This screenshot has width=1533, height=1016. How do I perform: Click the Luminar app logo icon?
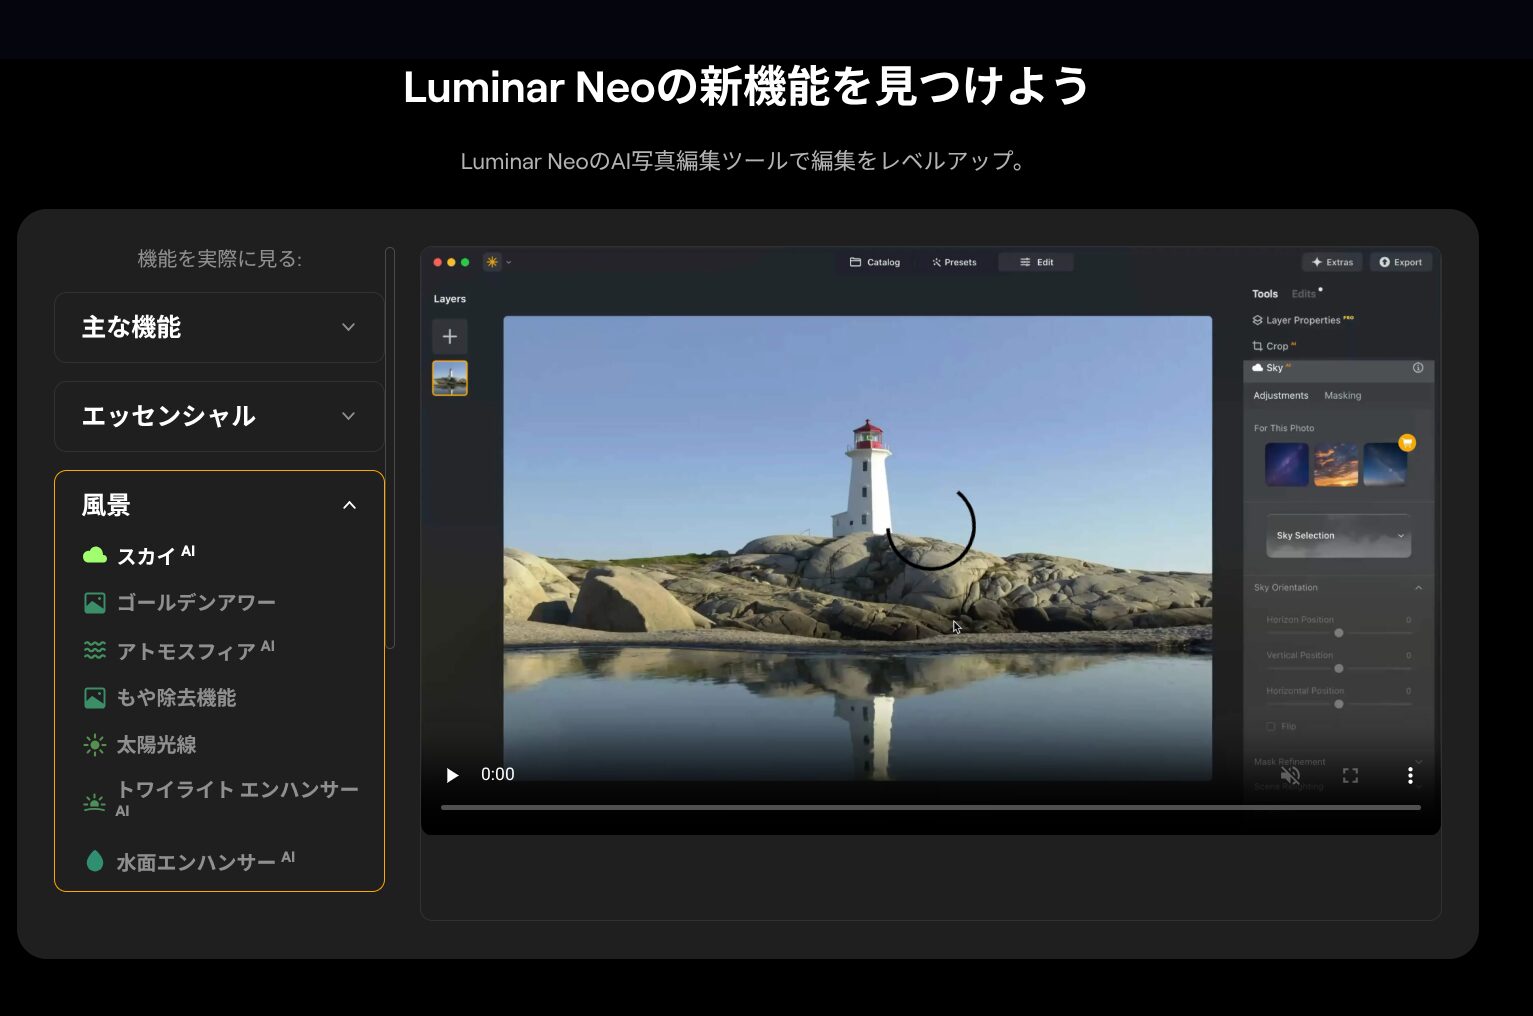tap(492, 262)
